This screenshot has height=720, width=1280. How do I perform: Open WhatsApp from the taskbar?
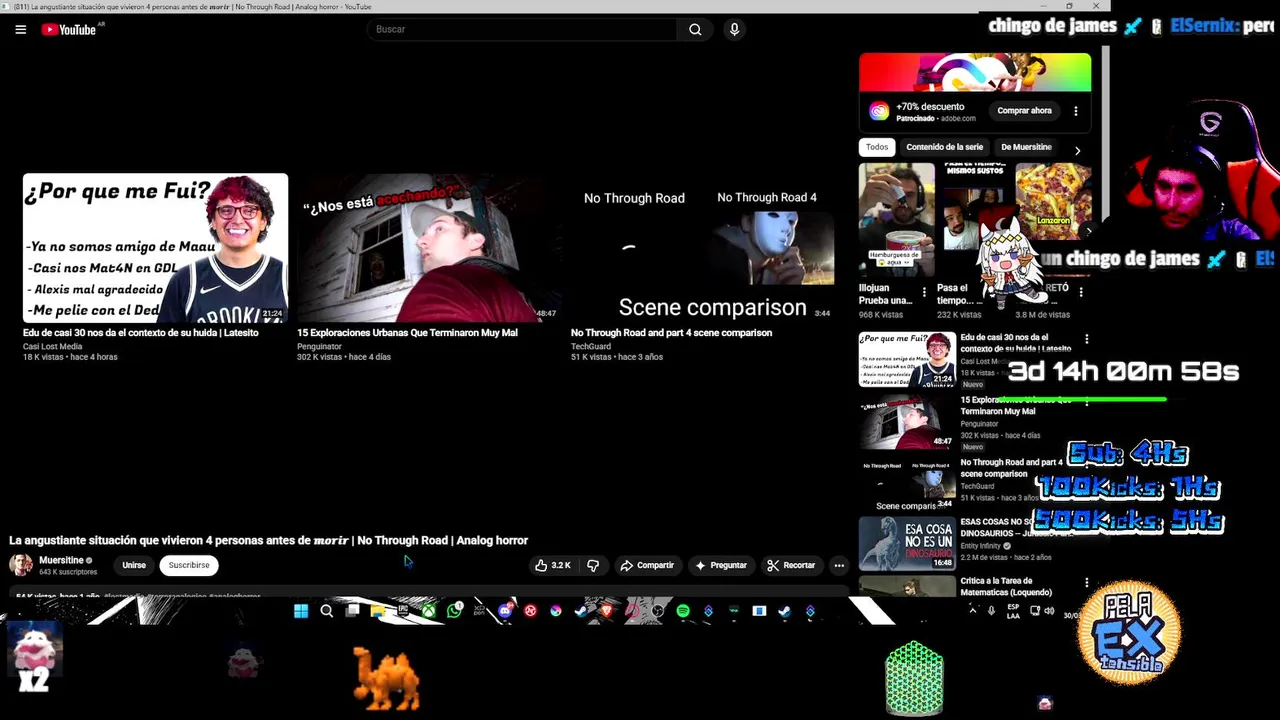pyautogui.click(x=455, y=611)
